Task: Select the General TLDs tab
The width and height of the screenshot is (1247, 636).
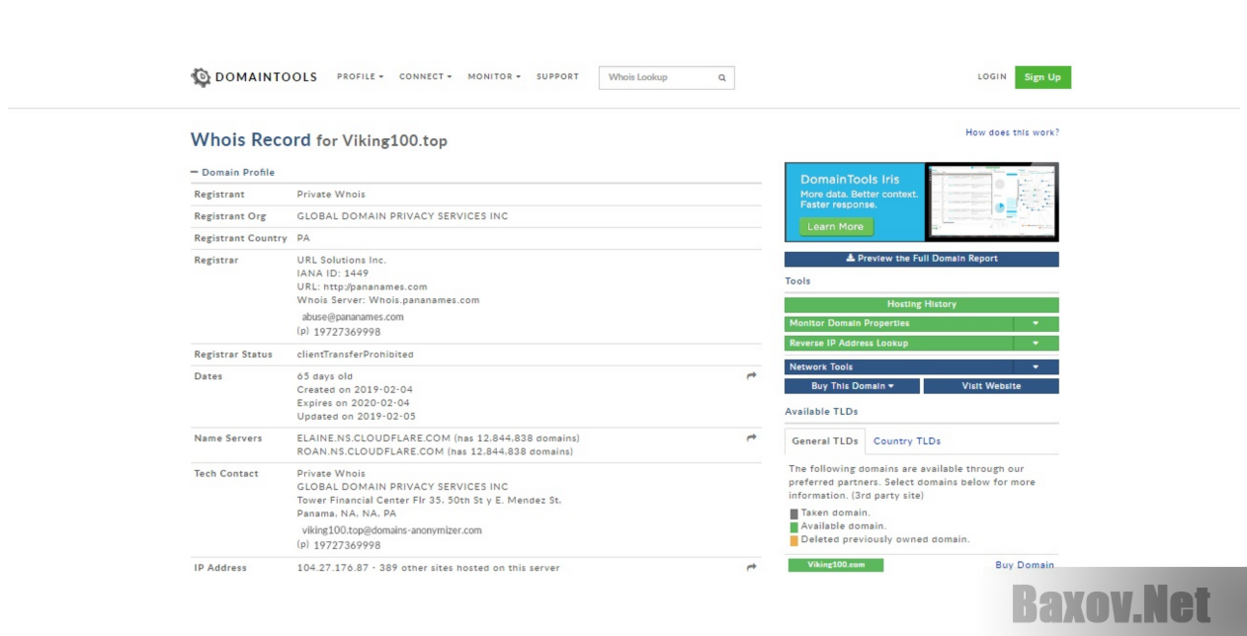Action: [x=825, y=441]
